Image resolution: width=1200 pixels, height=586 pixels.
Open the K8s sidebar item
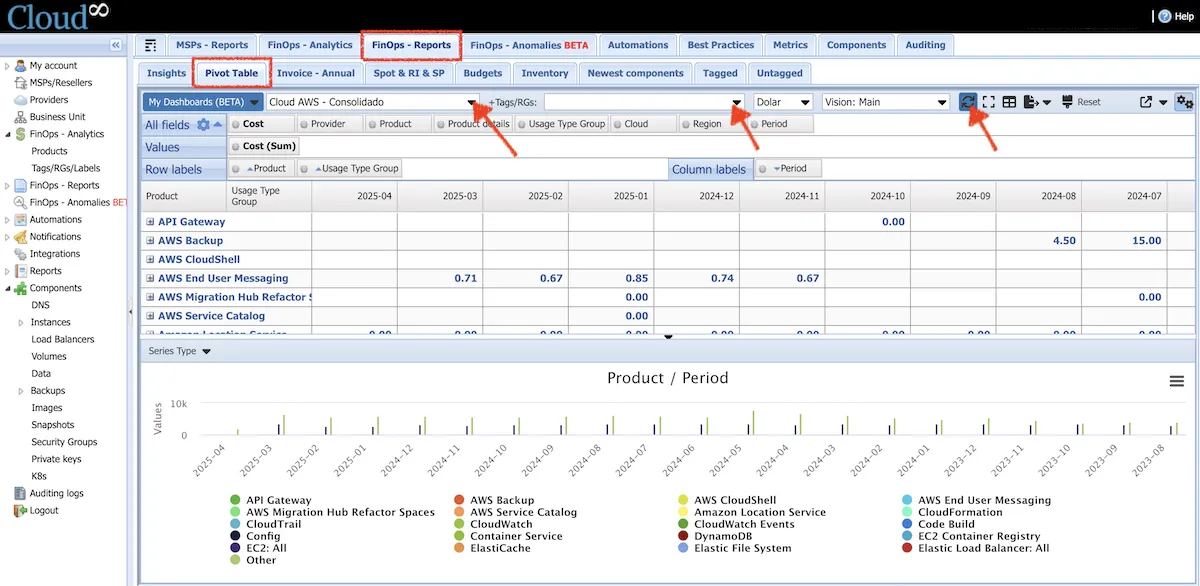(x=39, y=476)
